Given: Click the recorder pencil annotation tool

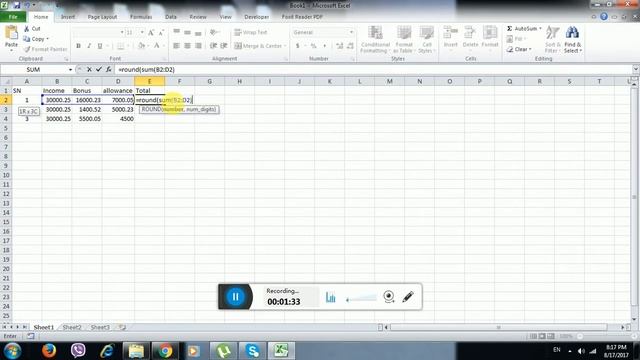Looking at the screenshot, I should (408, 297).
